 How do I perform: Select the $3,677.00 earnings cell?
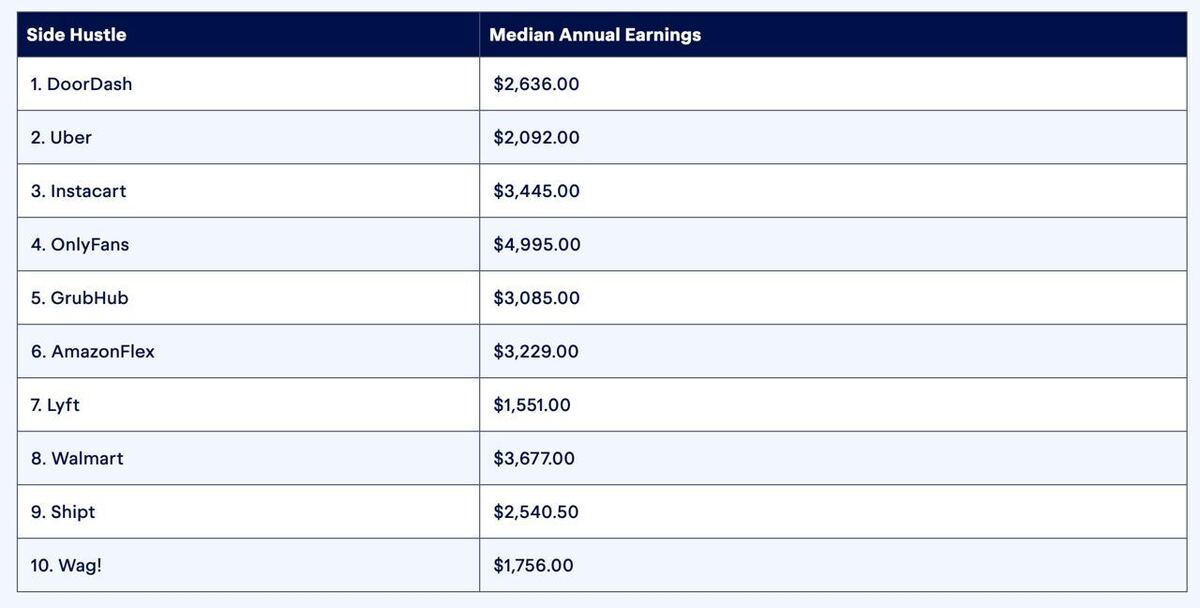point(534,459)
